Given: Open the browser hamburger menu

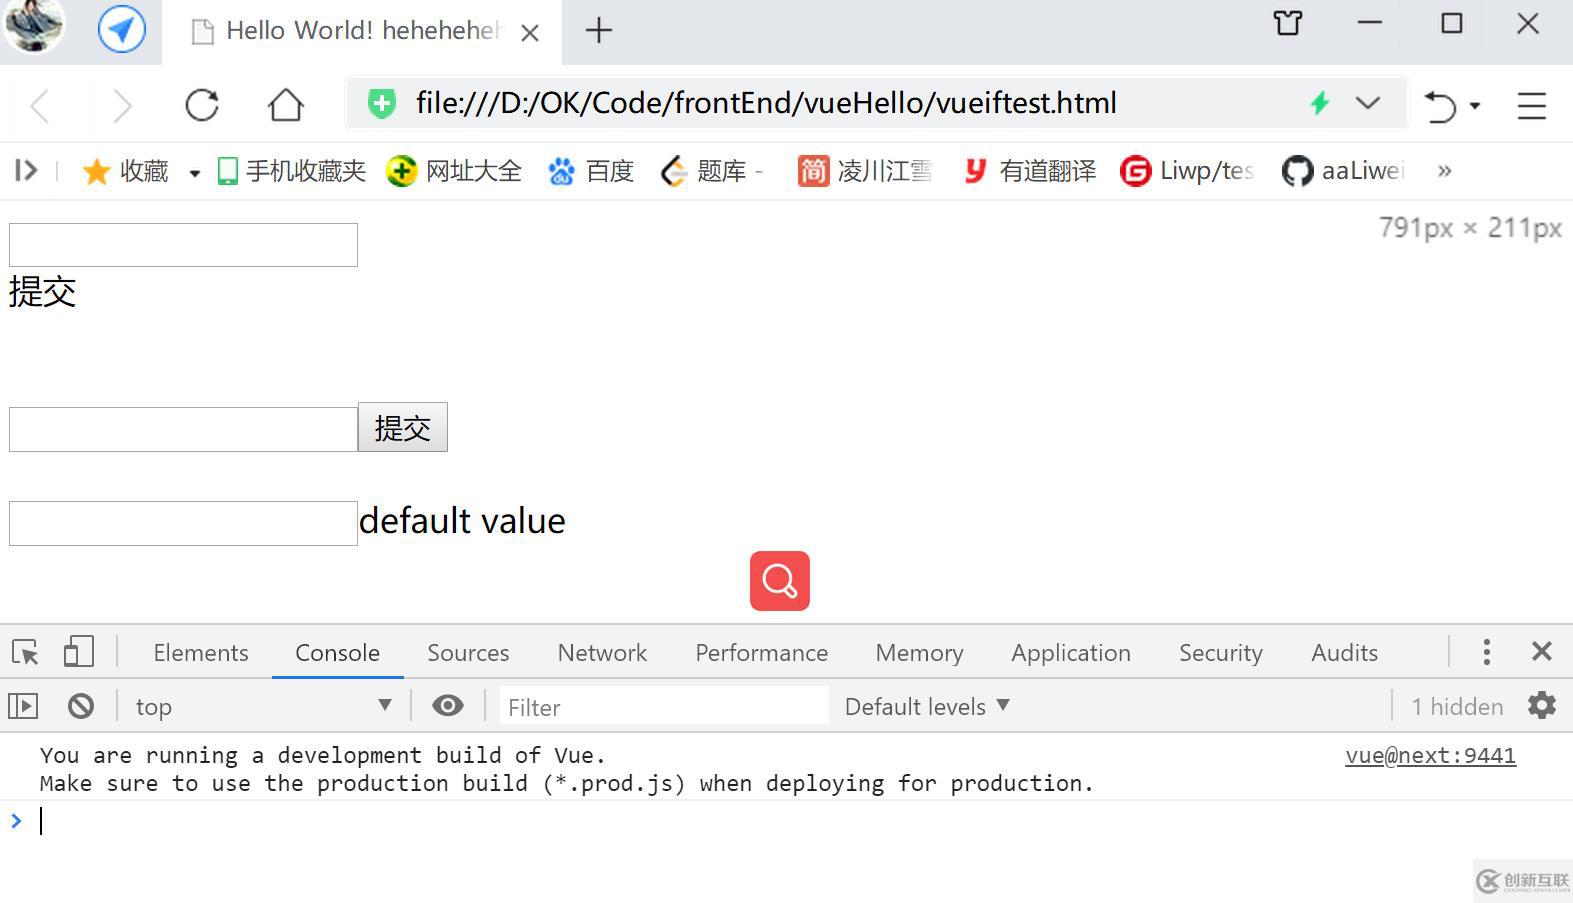Looking at the screenshot, I should 1531,106.
